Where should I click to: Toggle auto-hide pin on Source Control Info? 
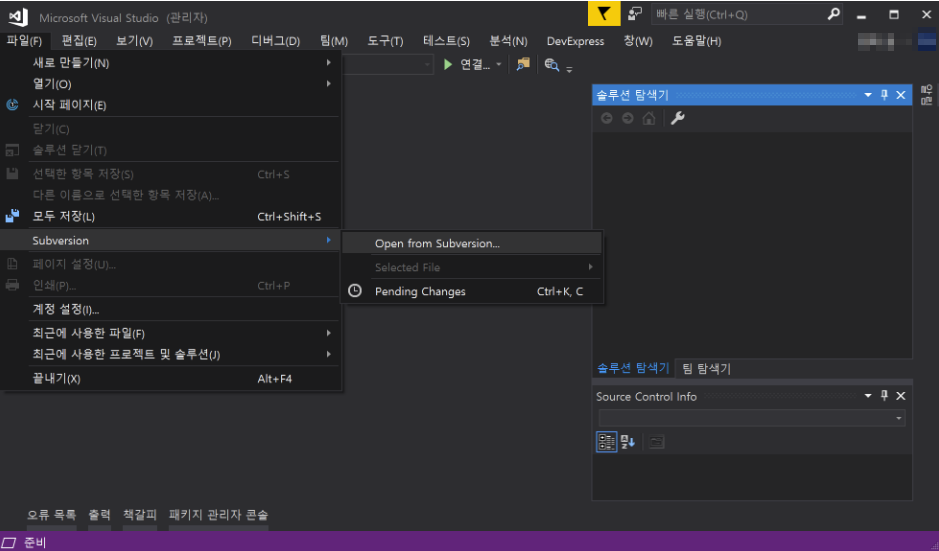[884, 396]
